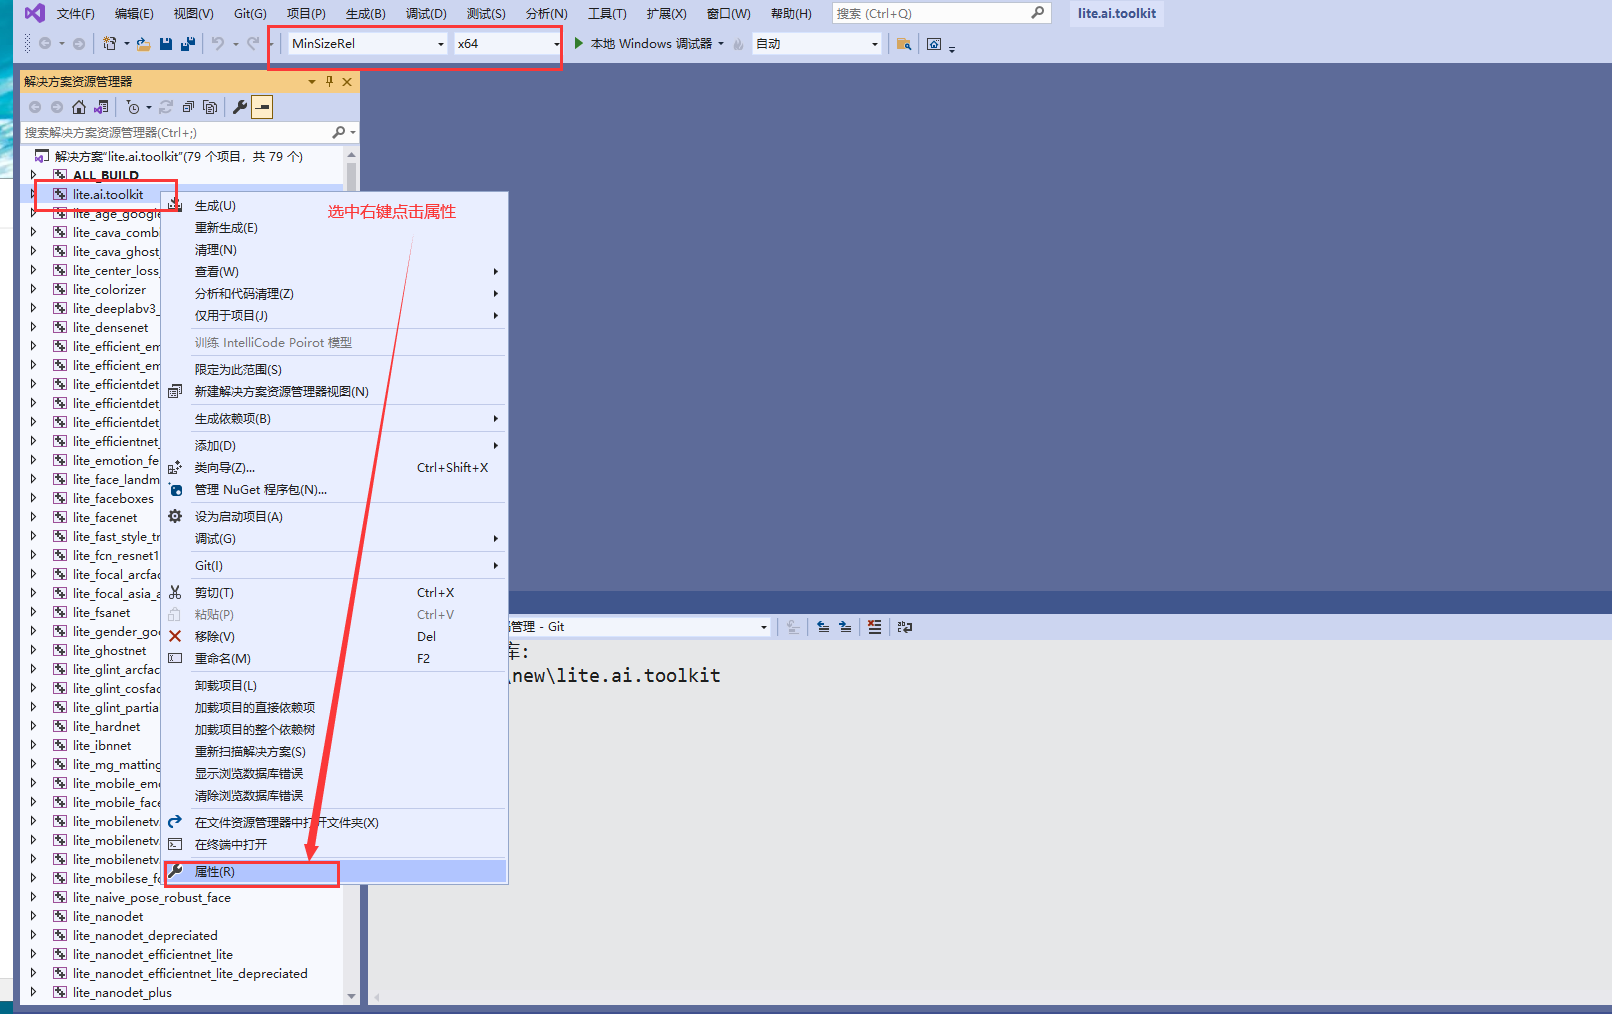Viewport: 1612px width, 1014px height.
Task: Open the 工具(T) menu
Action: coord(607,13)
